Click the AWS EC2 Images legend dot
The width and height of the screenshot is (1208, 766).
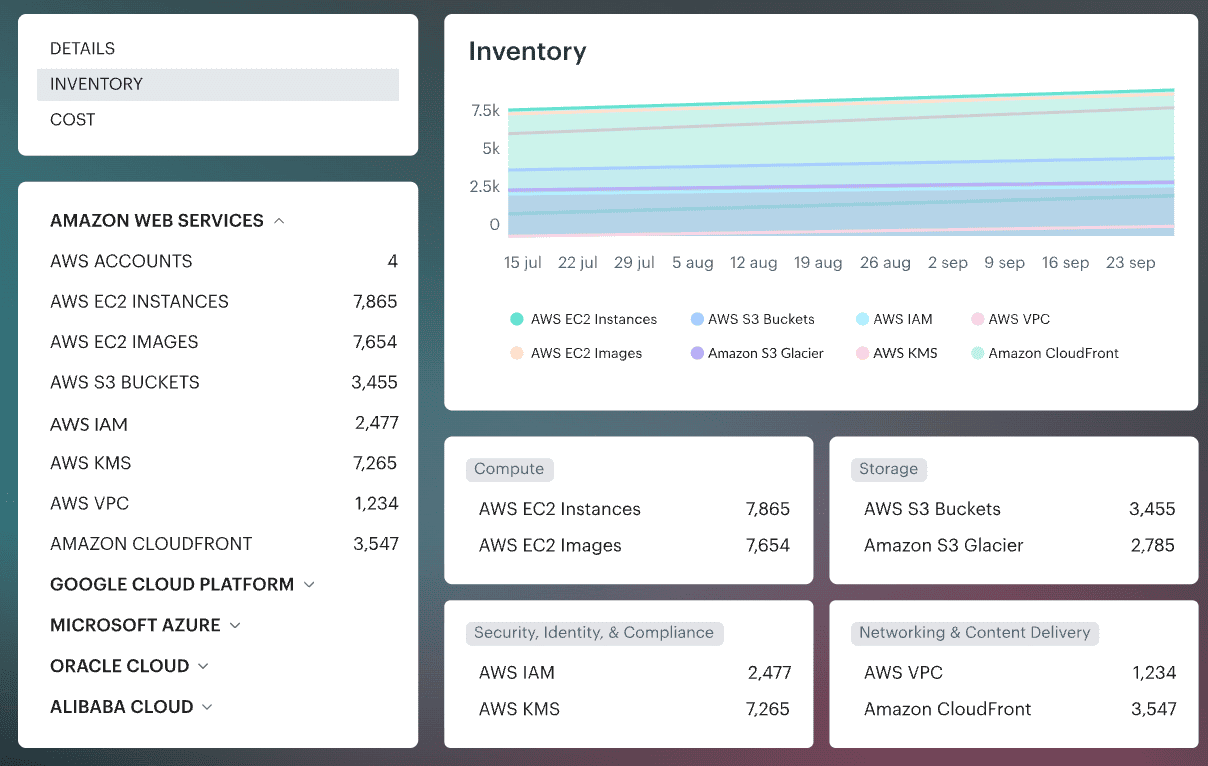click(x=517, y=353)
